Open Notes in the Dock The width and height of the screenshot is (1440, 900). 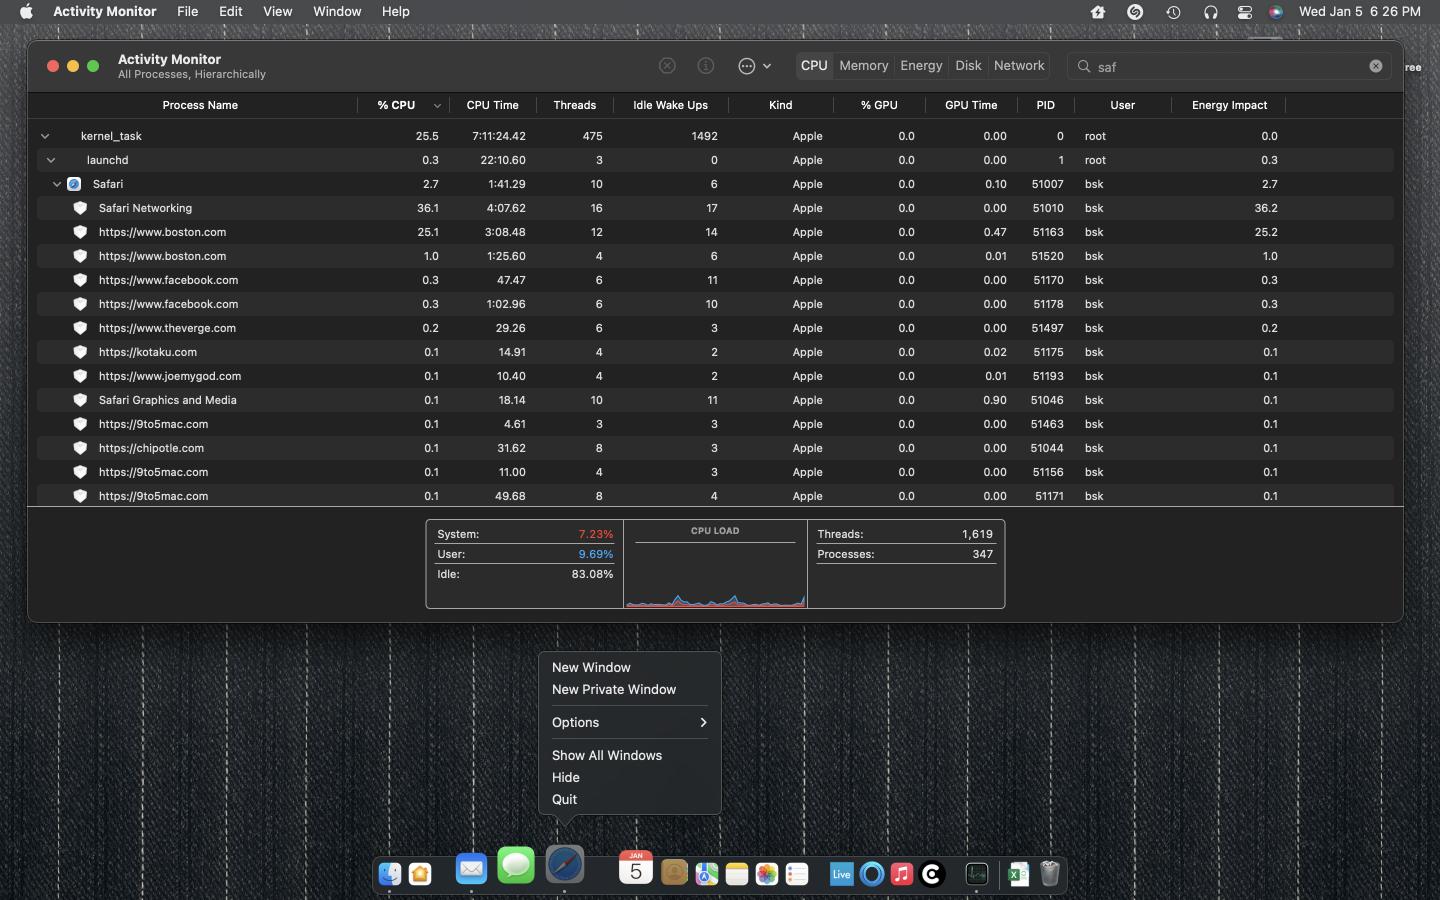point(737,874)
